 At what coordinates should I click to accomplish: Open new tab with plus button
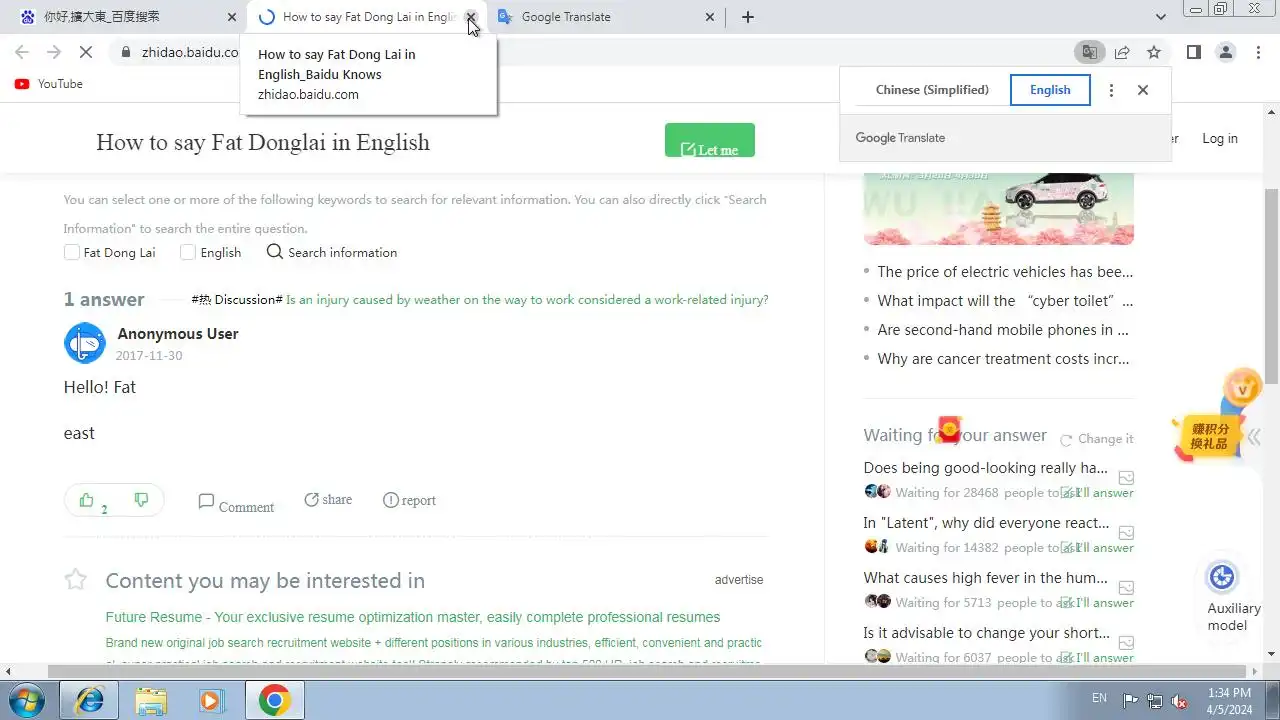(748, 17)
